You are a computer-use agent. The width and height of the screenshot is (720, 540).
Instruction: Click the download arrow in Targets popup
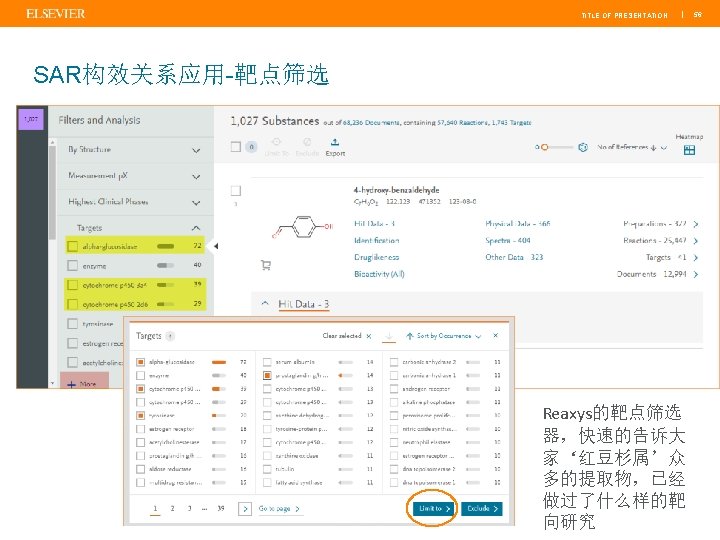pos(389,337)
